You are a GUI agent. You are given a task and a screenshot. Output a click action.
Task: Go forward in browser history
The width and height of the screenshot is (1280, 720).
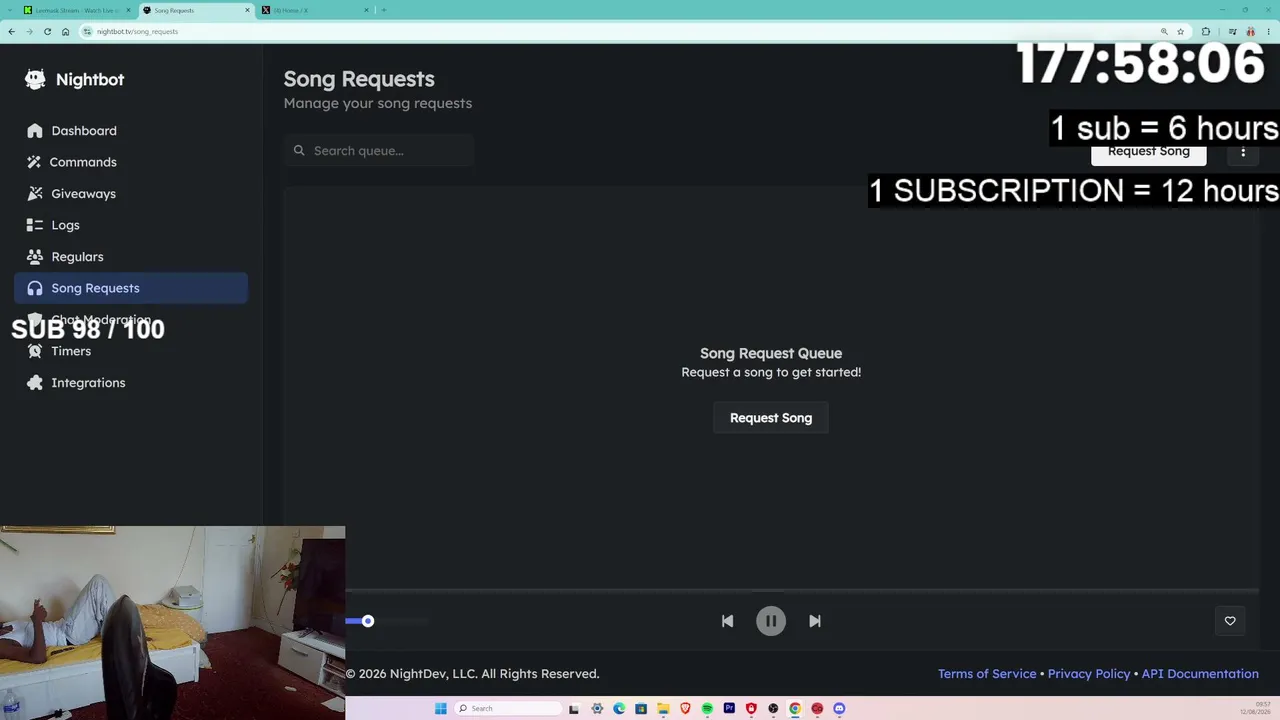tap(29, 32)
